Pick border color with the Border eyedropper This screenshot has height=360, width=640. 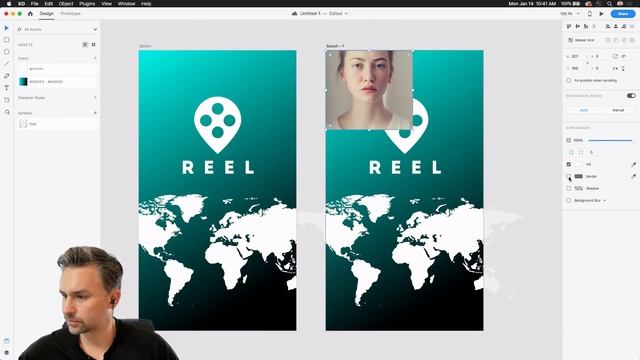633,176
